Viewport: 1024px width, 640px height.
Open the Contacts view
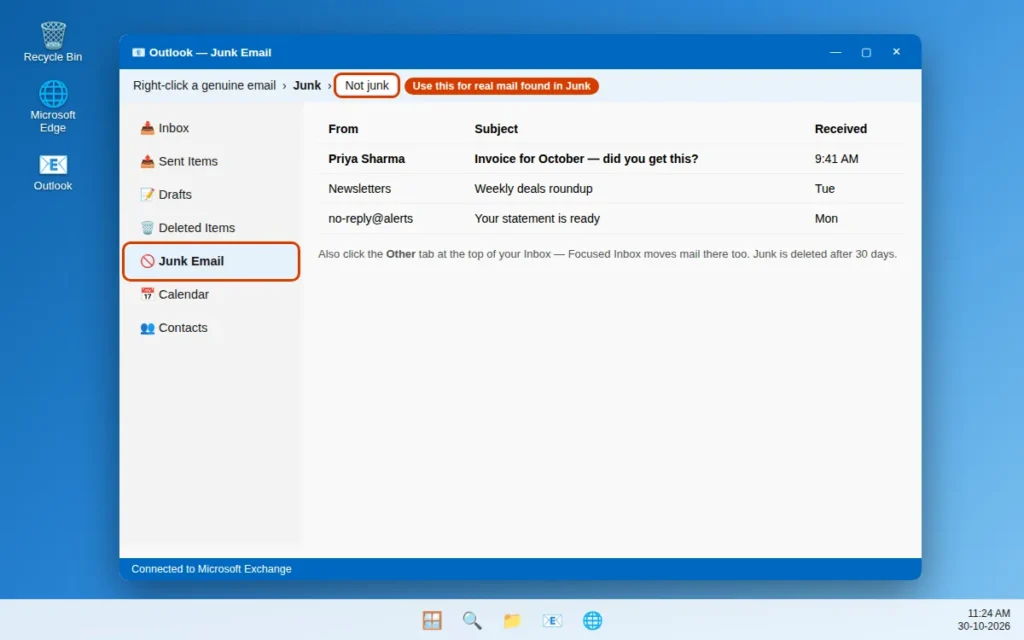coord(211,328)
